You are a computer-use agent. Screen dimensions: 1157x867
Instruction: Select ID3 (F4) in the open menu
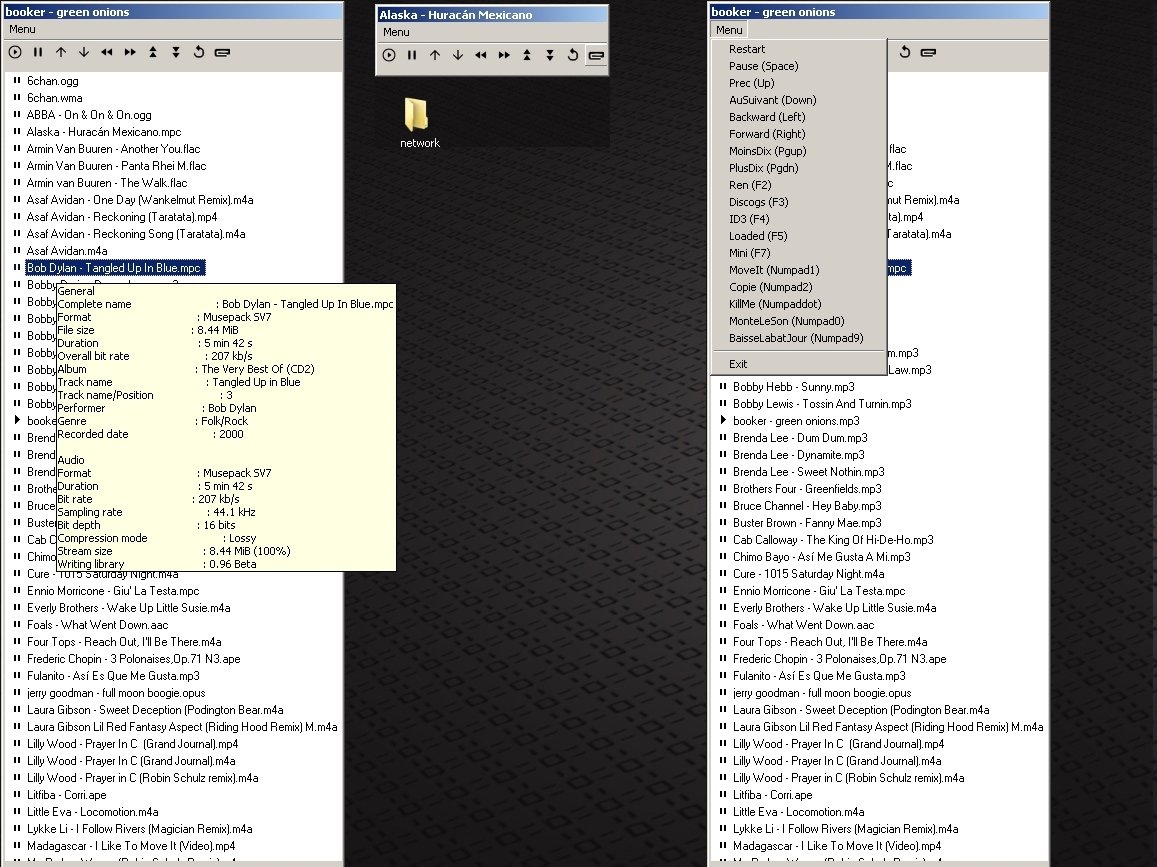(x=749, y=219)
